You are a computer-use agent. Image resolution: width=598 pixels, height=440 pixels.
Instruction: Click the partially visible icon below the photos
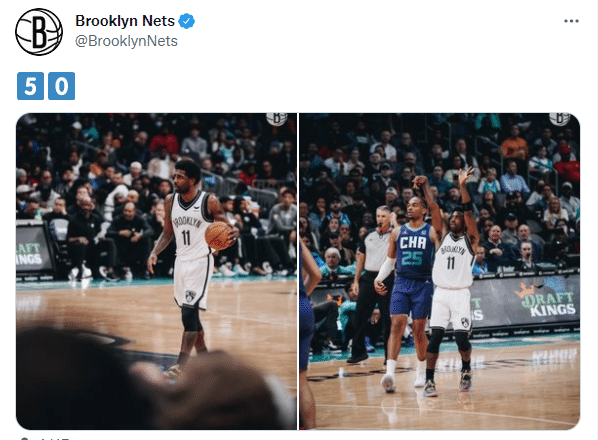click(x=24, y=438)
